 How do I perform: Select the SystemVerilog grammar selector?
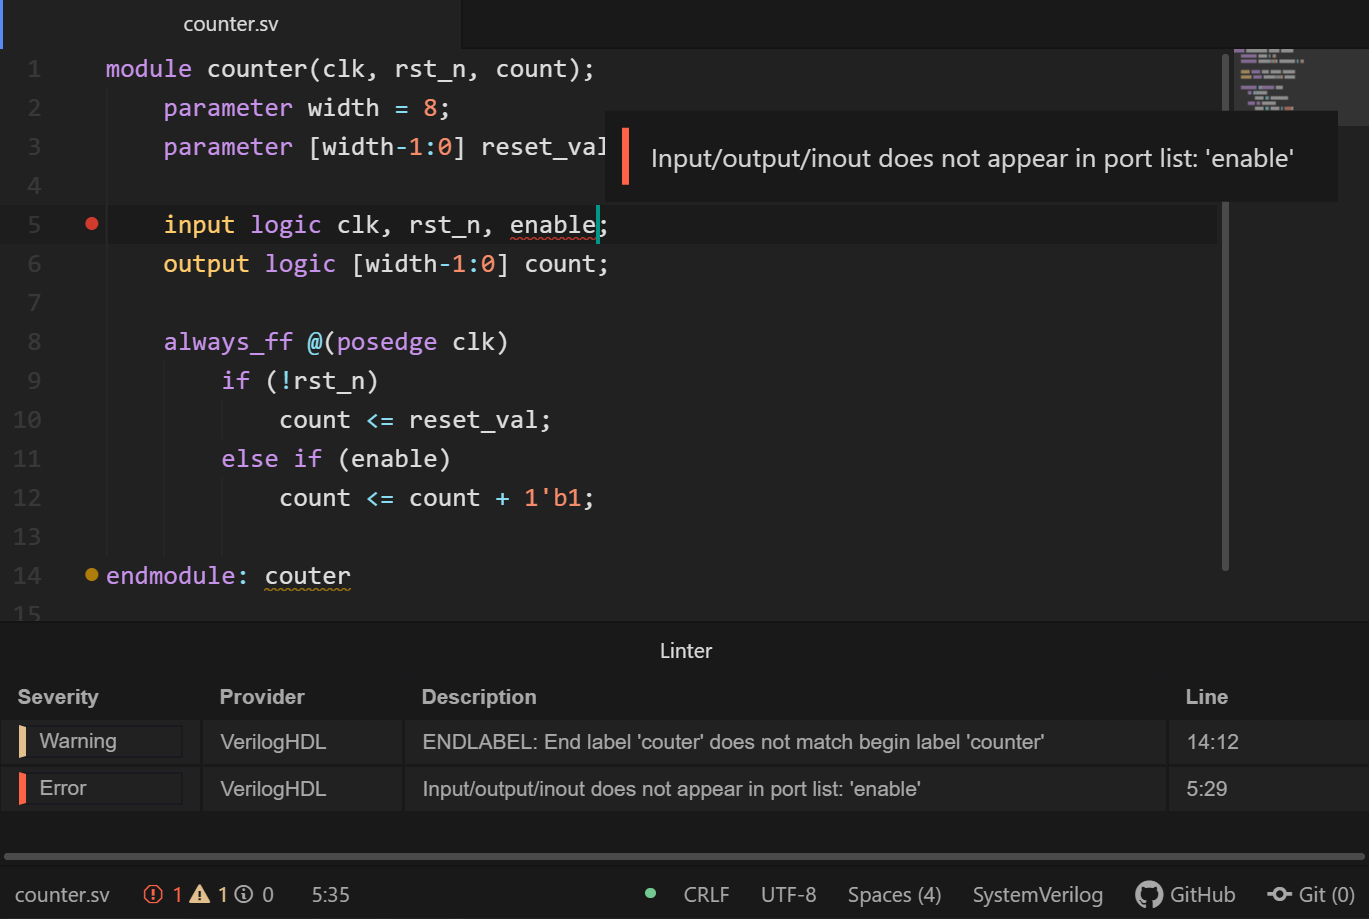(x=1037, y=895)
